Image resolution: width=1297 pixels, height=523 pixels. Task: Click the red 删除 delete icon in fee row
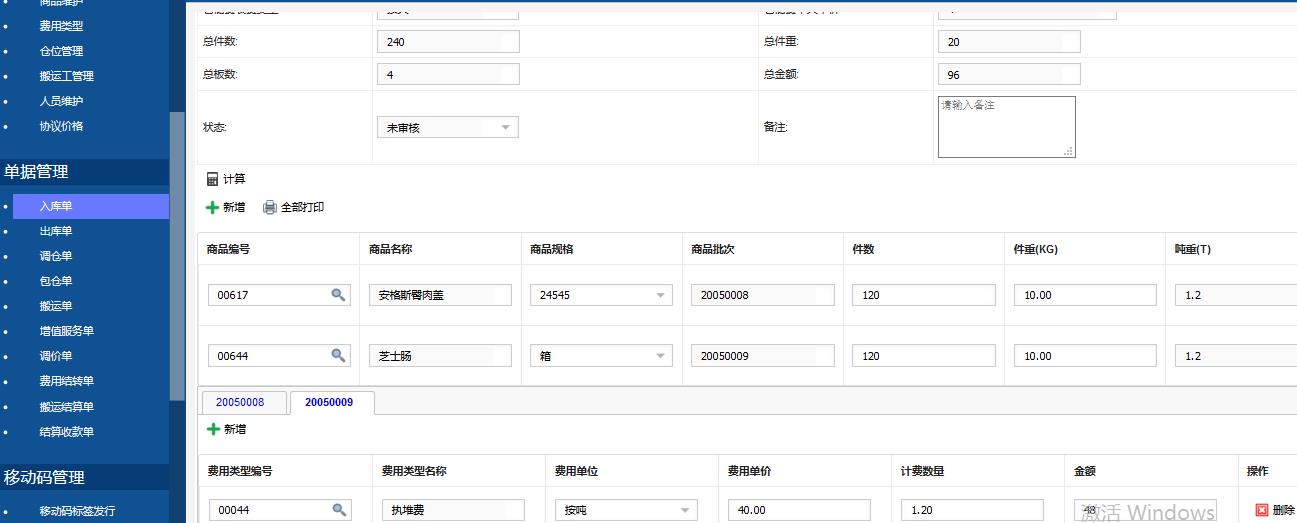point(1261,509)
